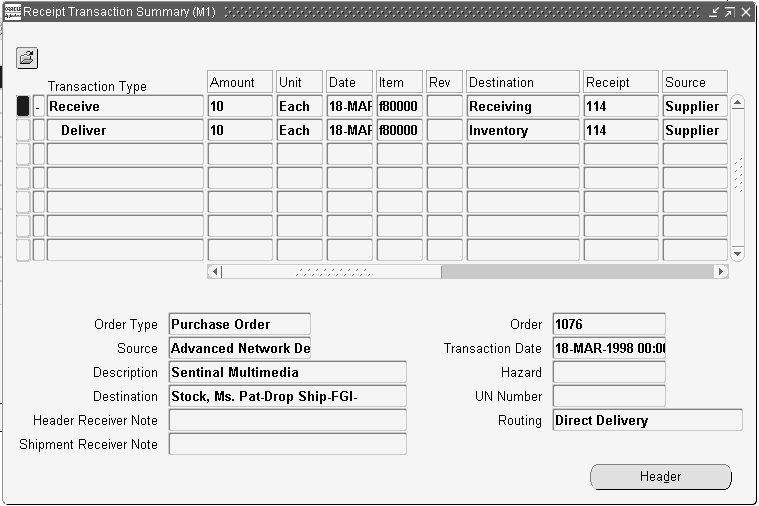The height and width of the screenshot is (506, 759).
Task: Click the Description field Sentinal Multimedia
Action: click(x=288, y=372)
